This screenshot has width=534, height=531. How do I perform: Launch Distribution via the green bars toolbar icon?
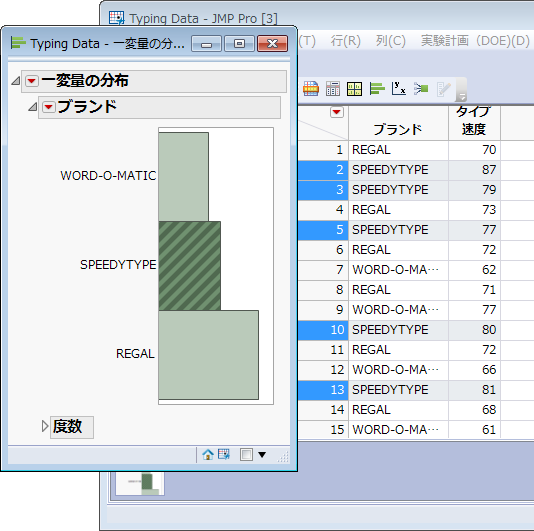tap(377, 89)
